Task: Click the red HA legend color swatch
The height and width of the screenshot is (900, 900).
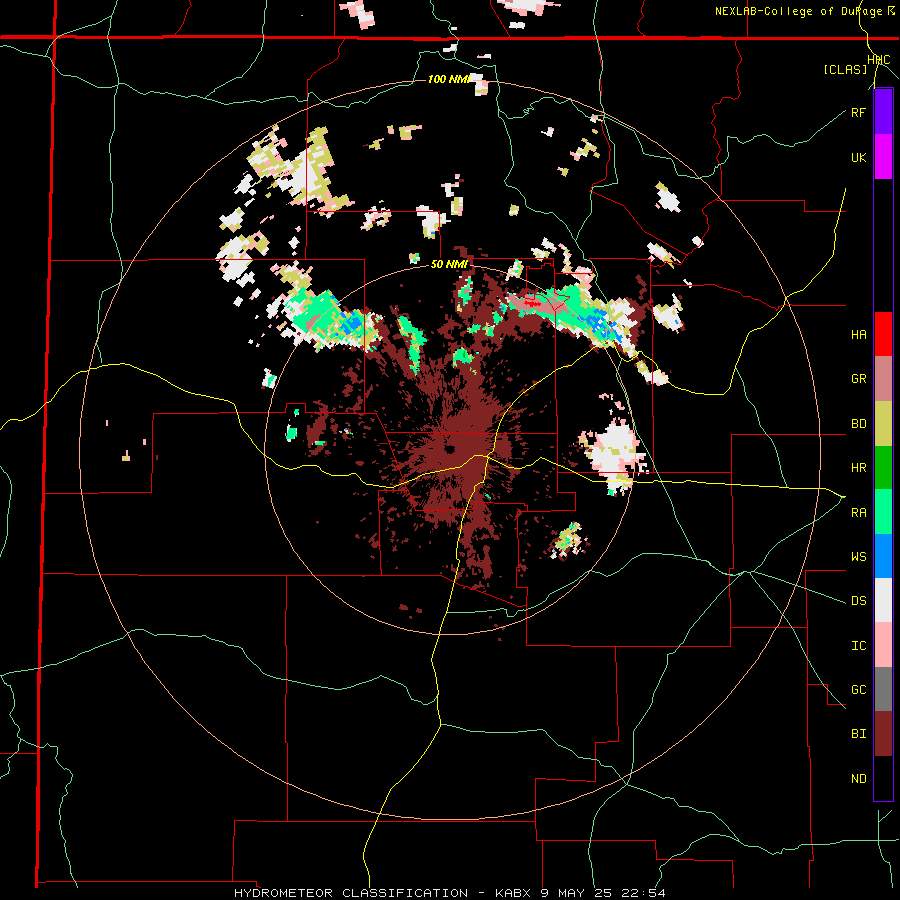Action: pyautogui.click(x=883, y=334)
